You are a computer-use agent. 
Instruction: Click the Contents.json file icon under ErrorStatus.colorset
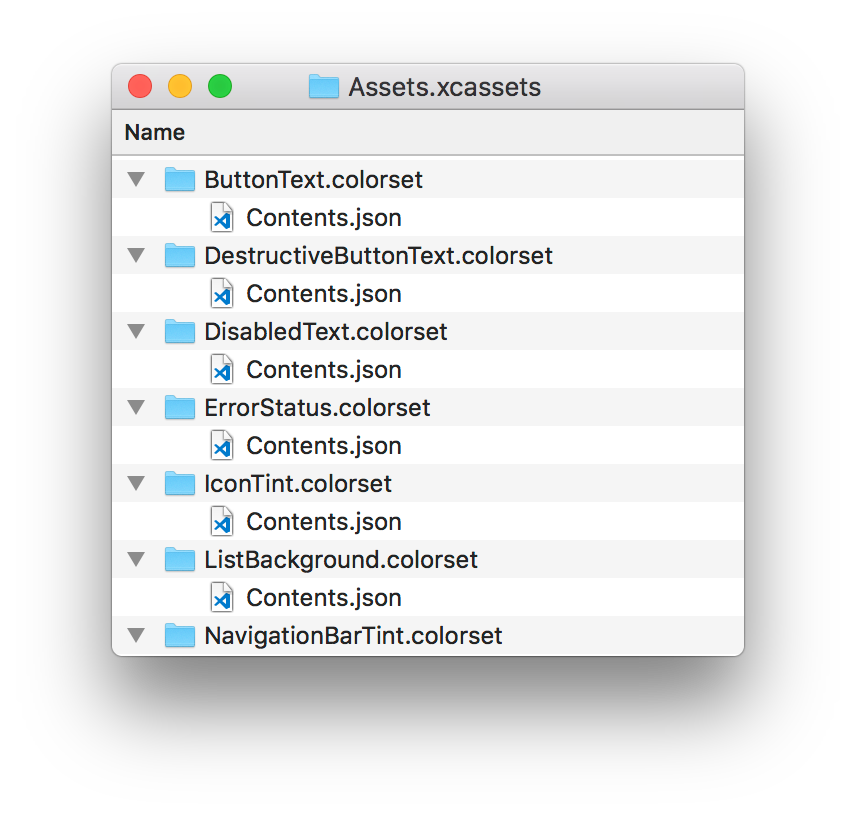(221, 446)
